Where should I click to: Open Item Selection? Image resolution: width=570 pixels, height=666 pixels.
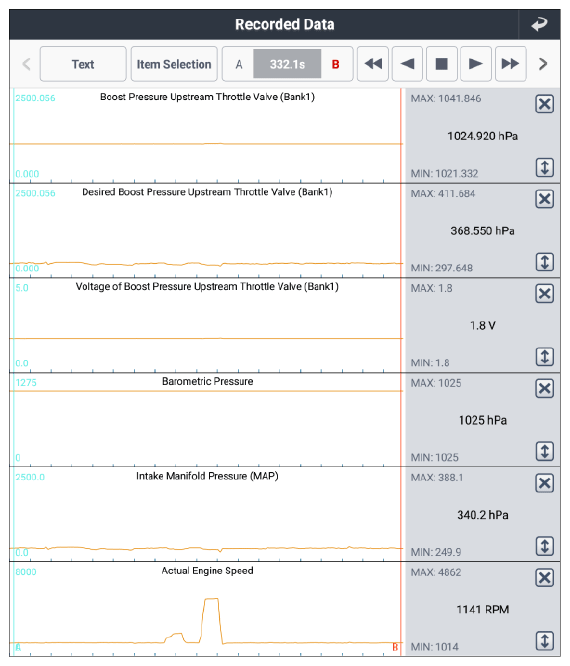pos(174,64)
